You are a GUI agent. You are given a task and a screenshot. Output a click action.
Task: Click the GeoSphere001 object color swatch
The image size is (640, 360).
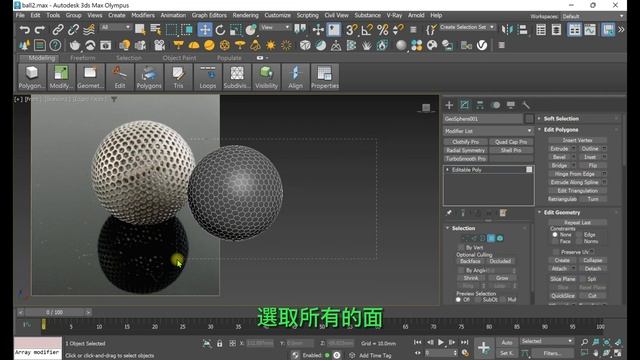(529, 118)
